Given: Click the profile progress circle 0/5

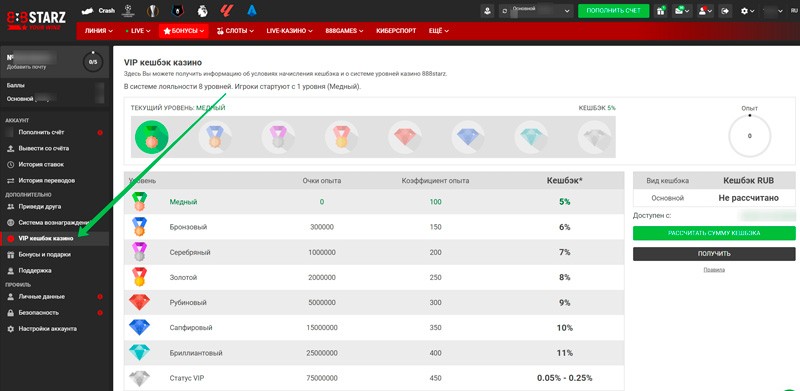Looking at the screenshot, I should 93,62.
